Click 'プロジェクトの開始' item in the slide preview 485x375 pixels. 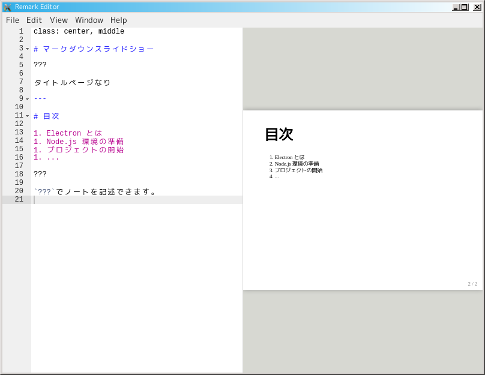(x=299, y=170)
